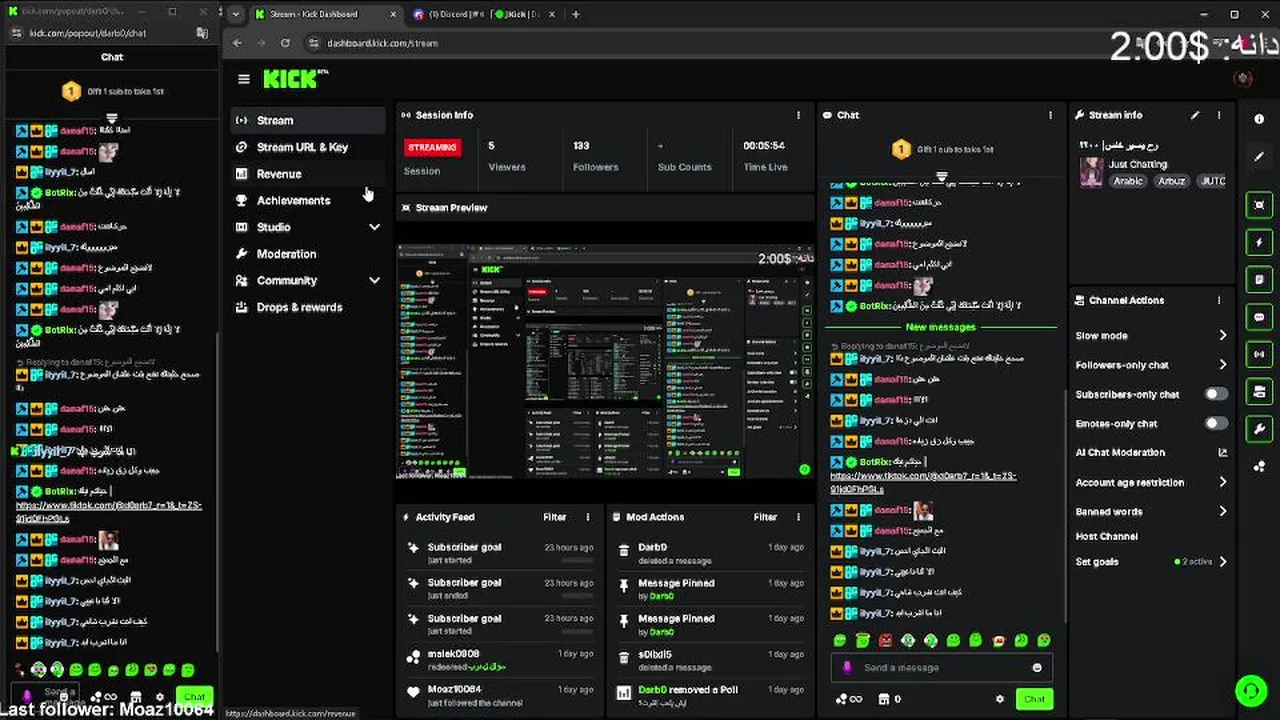Click the broadcast signal icon in right sidebar
This screenshot has height=720, width=1280.
click(1259, 354)
